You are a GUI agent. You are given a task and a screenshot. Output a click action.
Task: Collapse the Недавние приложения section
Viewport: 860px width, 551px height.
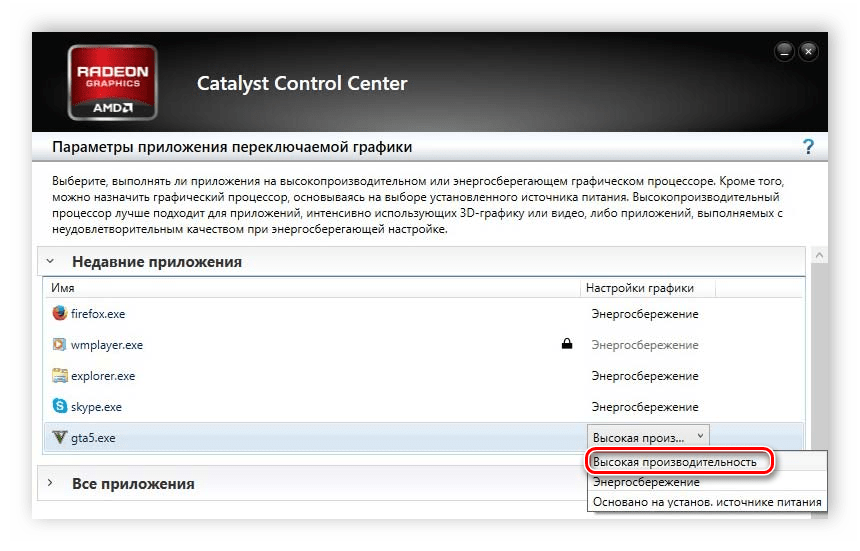pyautogui.click(x=50, y=262)
